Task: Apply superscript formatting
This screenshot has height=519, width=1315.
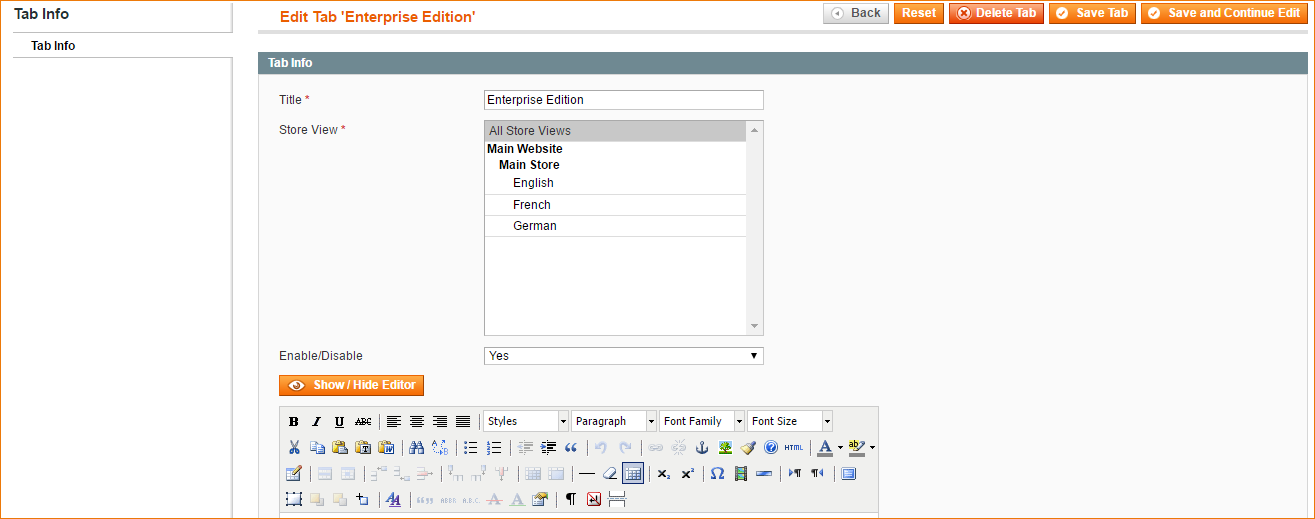Action: point(687,474)
